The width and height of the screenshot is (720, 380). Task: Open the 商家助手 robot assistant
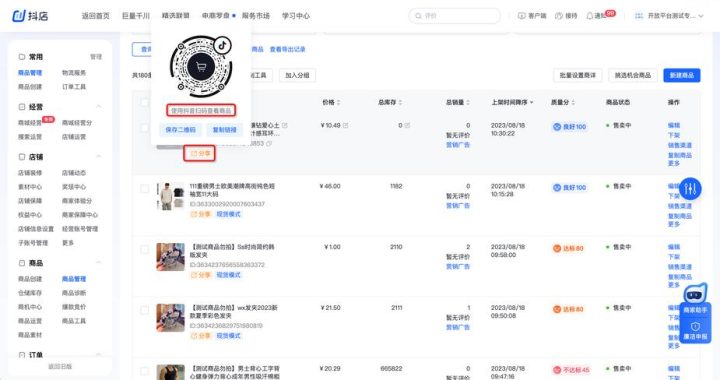coord(695,299)
